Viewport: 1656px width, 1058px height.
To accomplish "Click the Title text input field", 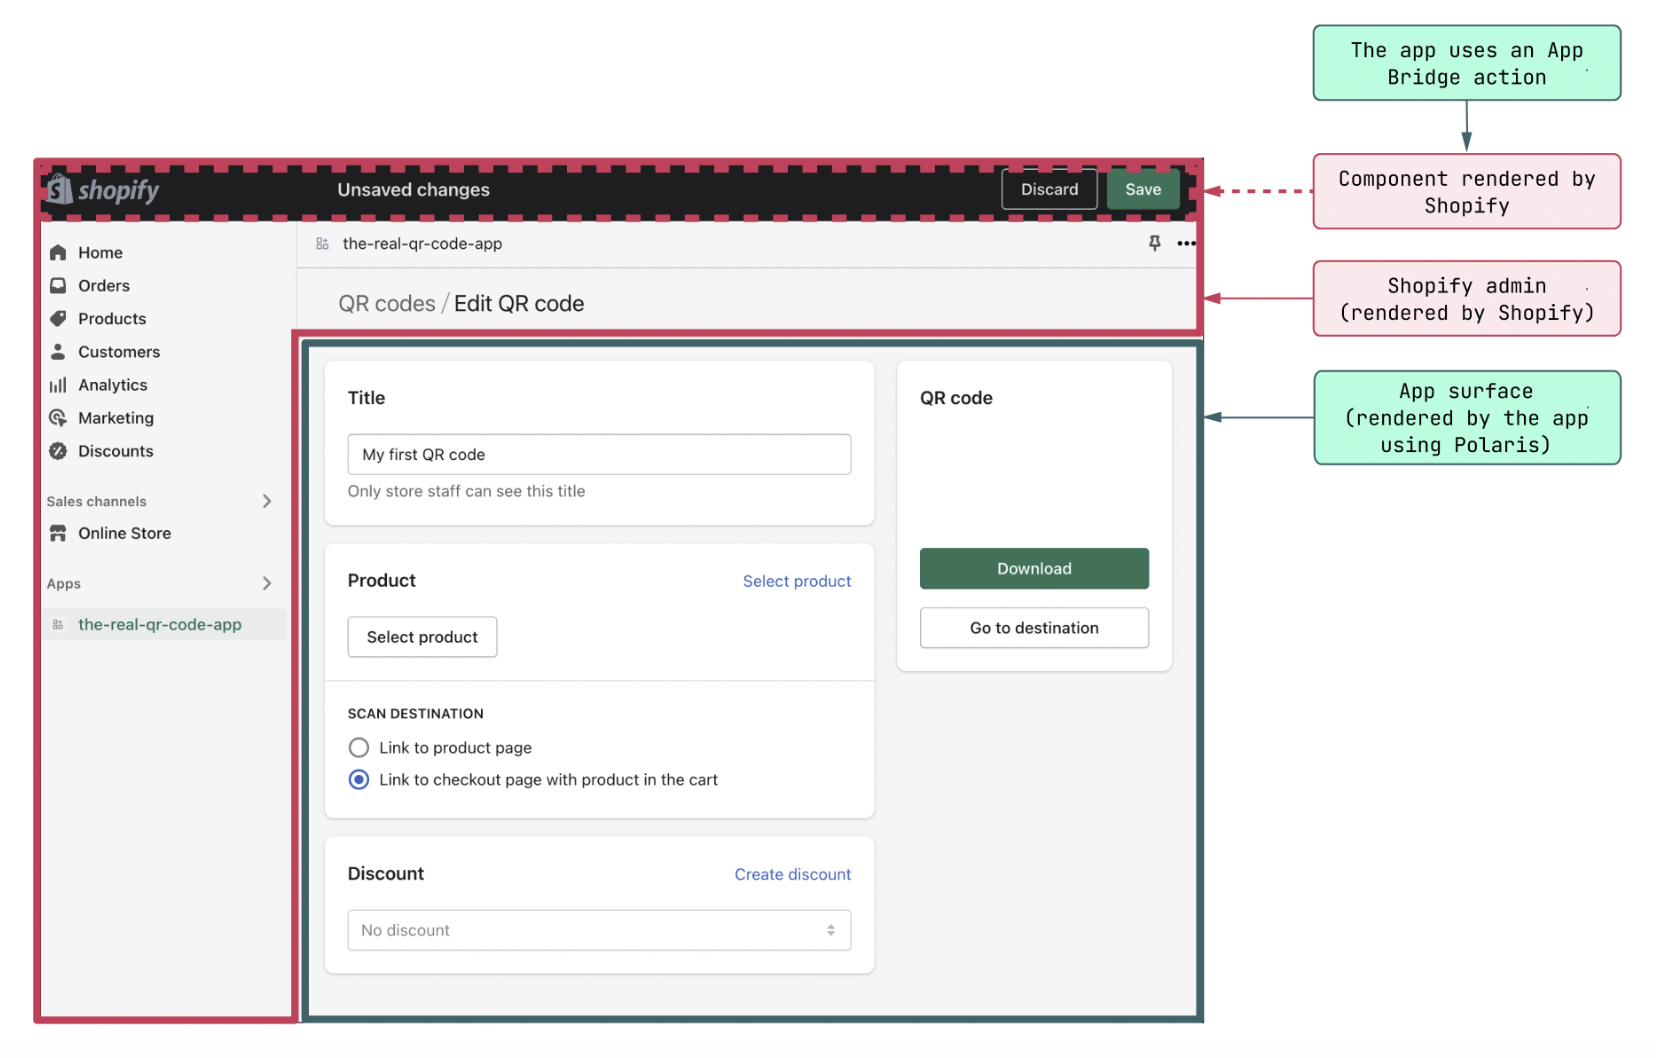I will [599, 454].
